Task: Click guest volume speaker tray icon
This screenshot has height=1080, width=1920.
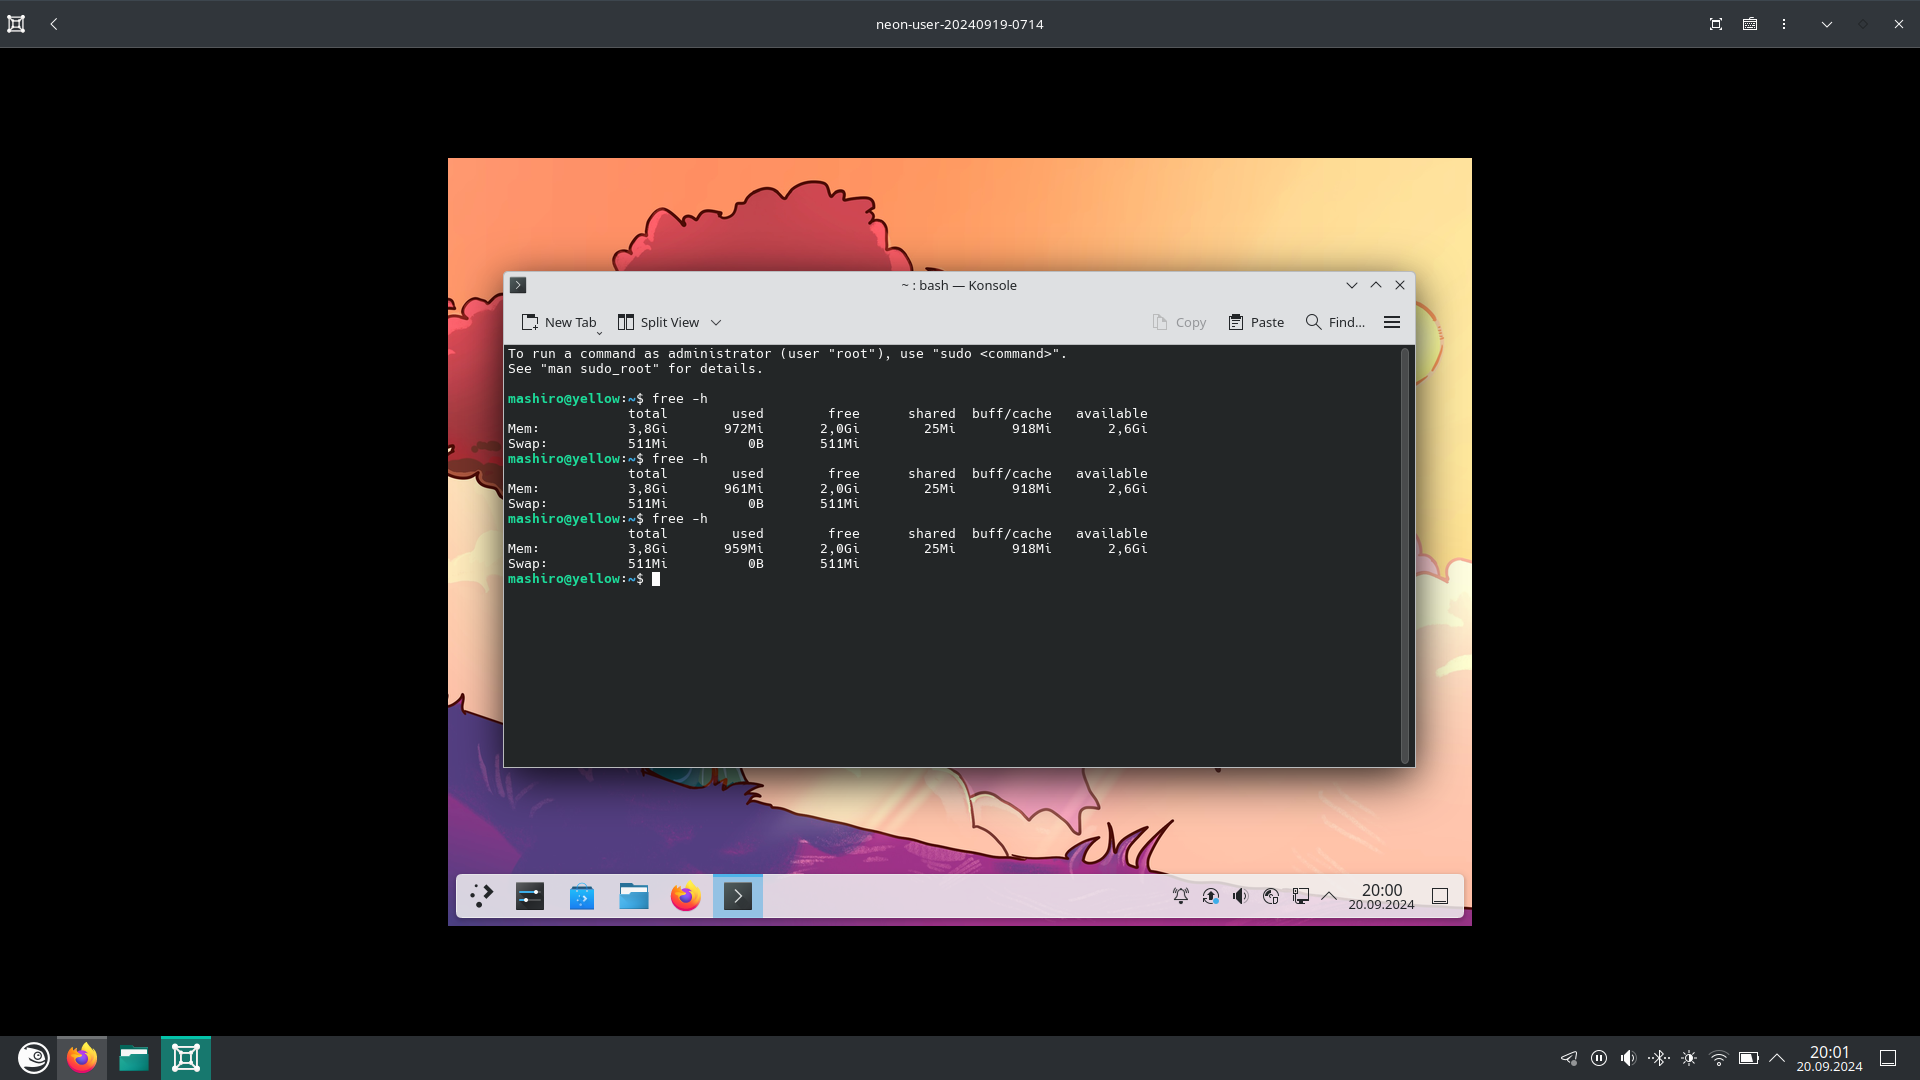Action: click(1240, 896)
